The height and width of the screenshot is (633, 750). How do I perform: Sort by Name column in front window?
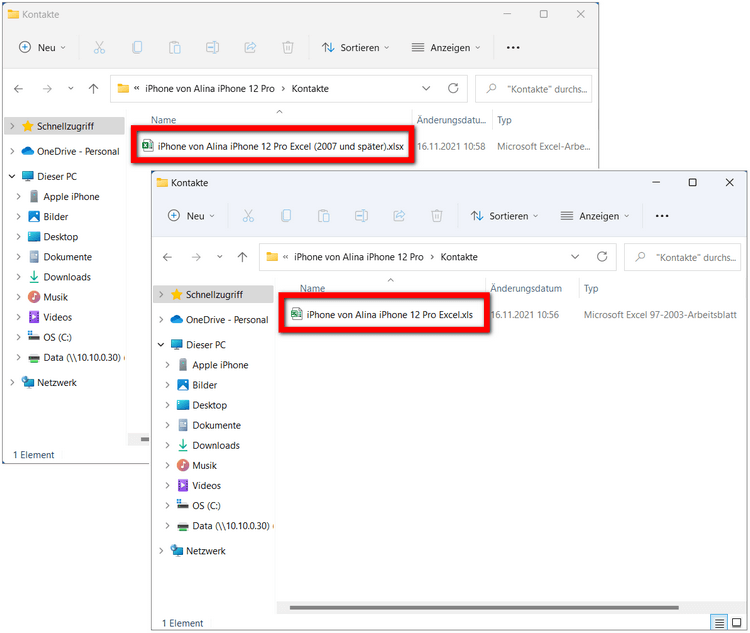tap(312, 288)
